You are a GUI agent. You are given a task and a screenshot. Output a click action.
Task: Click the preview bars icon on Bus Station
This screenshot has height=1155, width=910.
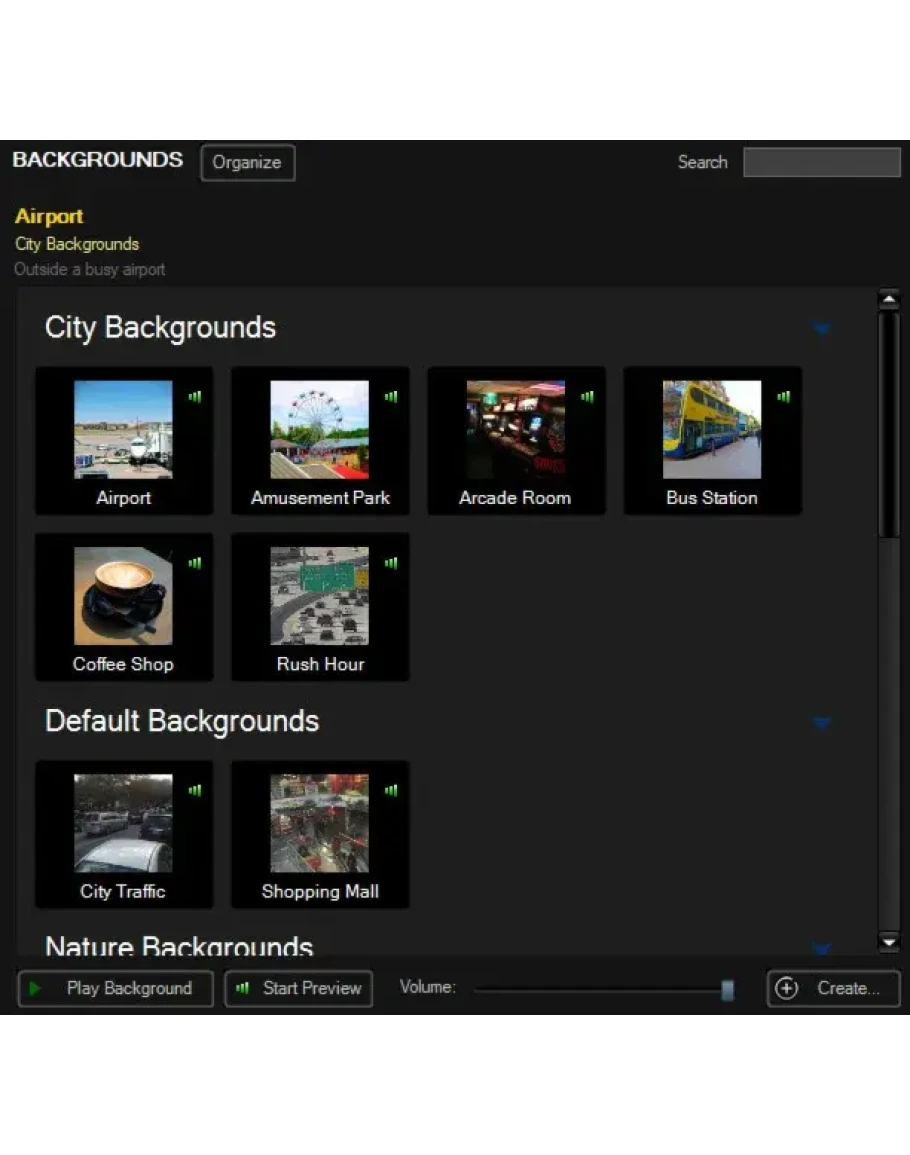click(783, 397)
